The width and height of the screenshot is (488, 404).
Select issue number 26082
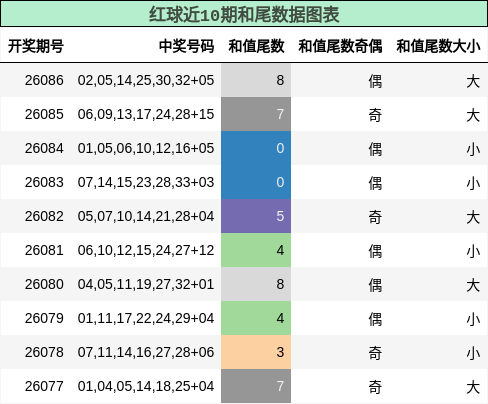[x=44, y=216]
